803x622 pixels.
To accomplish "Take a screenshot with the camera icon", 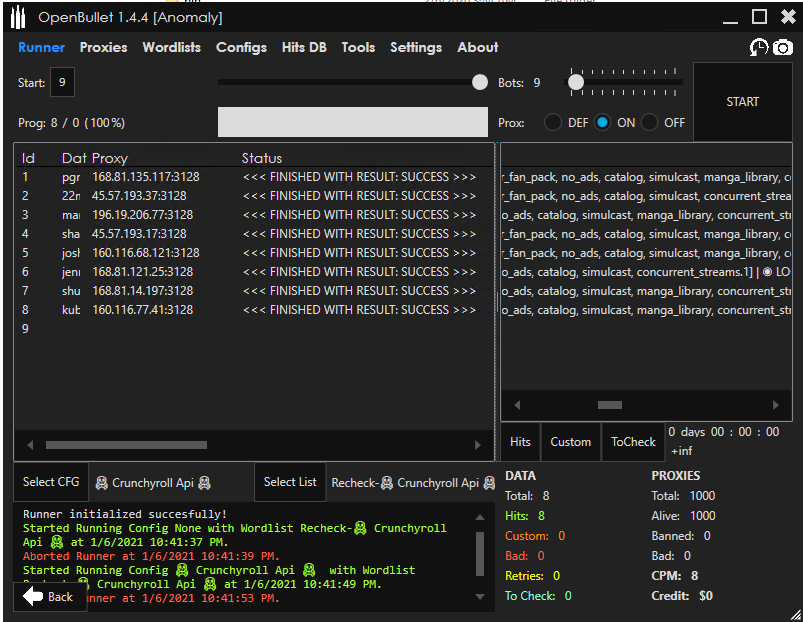I will (782, 47).
